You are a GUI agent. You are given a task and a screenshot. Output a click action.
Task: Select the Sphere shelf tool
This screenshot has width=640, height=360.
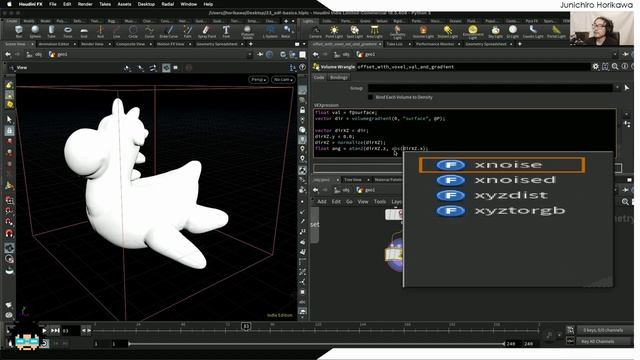[35, 31]
